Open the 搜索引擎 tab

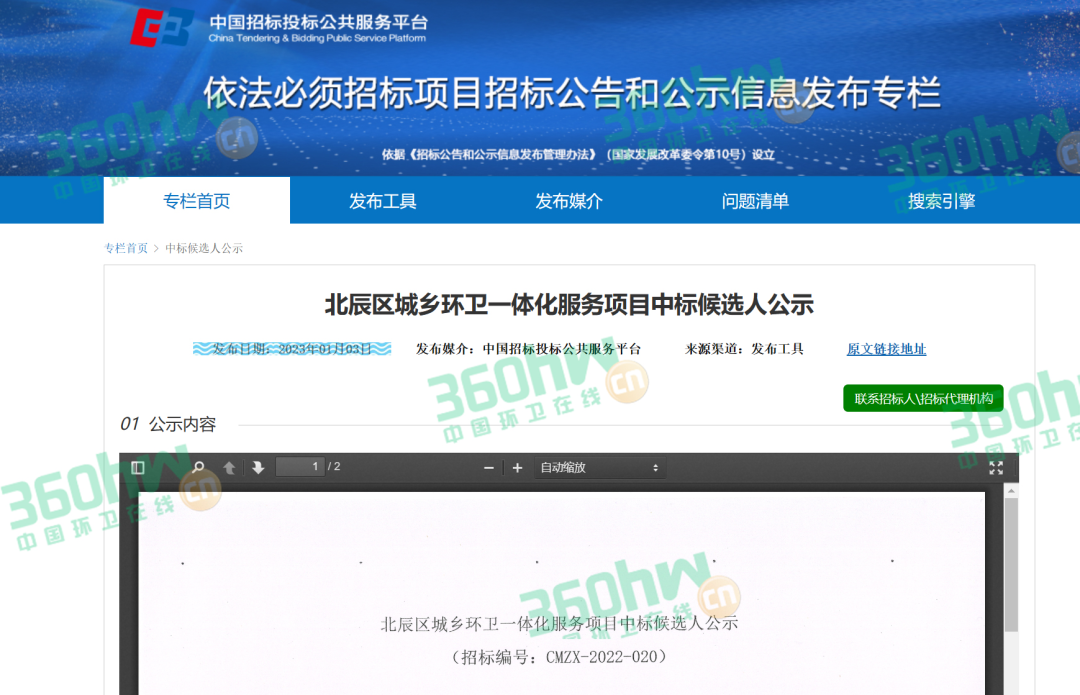click(942, 200)
